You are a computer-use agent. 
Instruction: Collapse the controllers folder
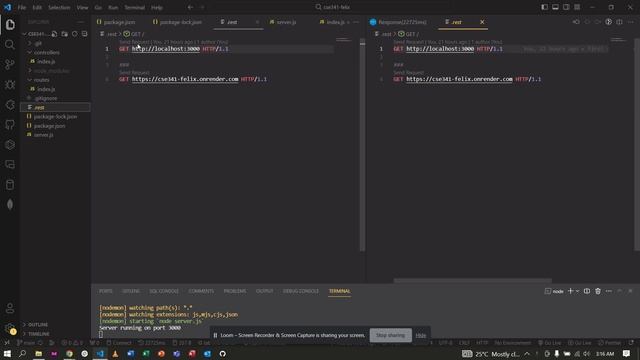pyautogui.click(x=47, y=52)
